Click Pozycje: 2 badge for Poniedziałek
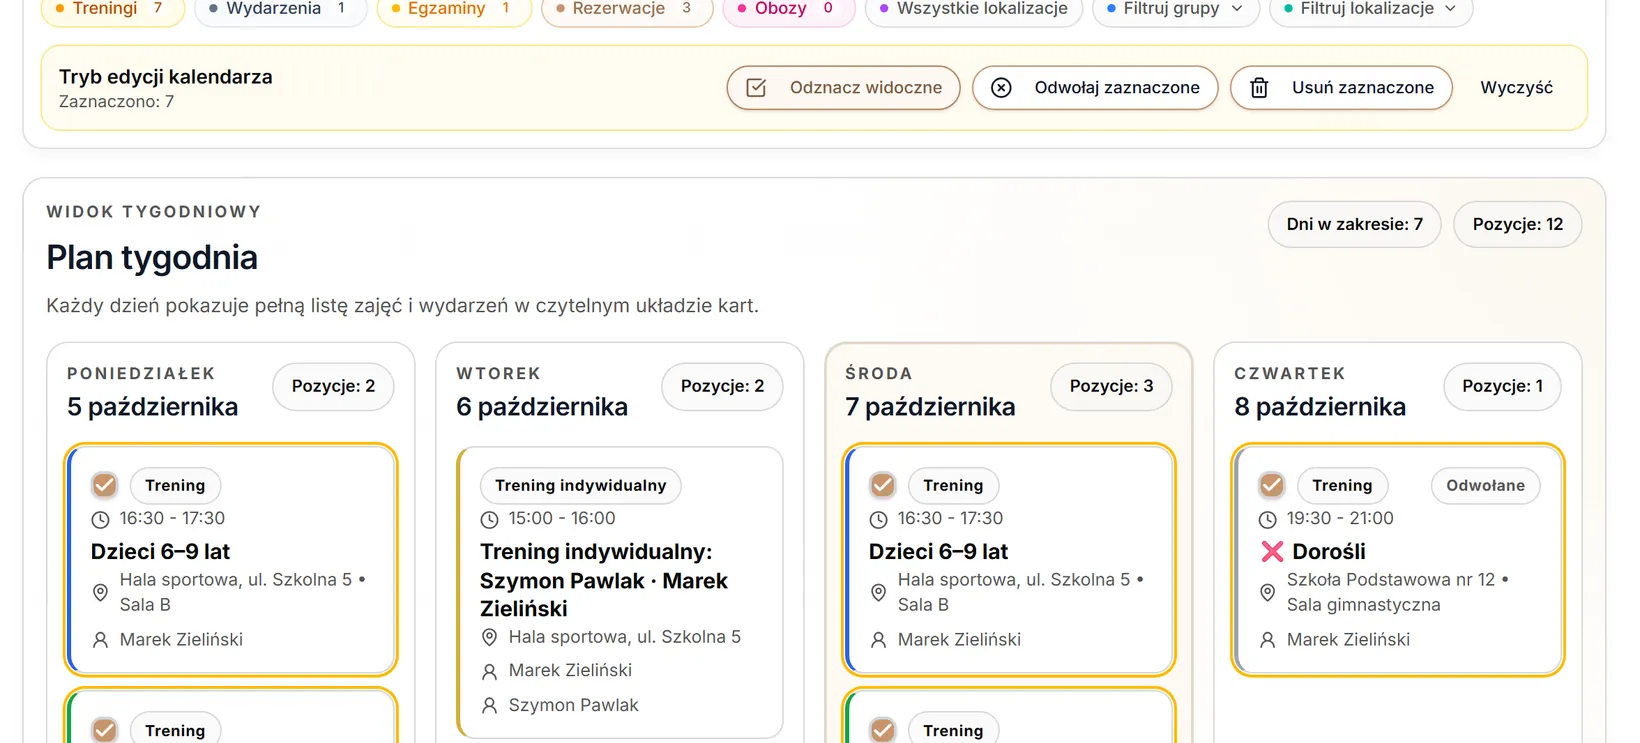The image size is (1640, 743). [x=334, y=386]
